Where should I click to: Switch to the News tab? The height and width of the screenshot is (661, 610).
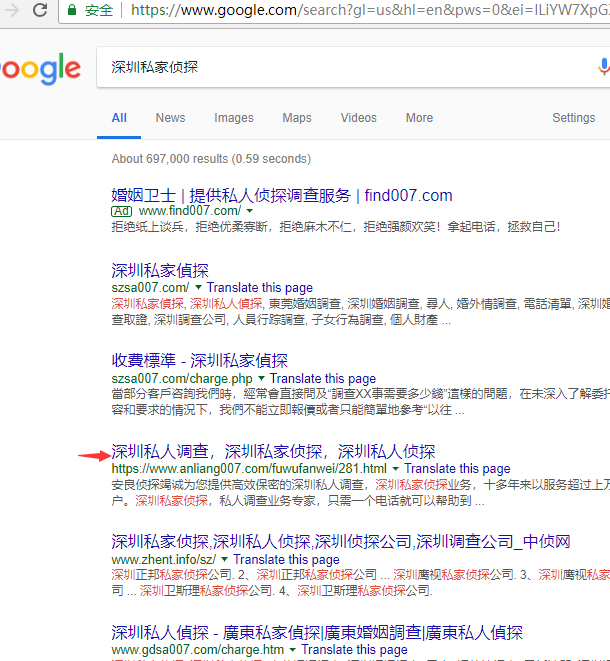tap(170, 118)
